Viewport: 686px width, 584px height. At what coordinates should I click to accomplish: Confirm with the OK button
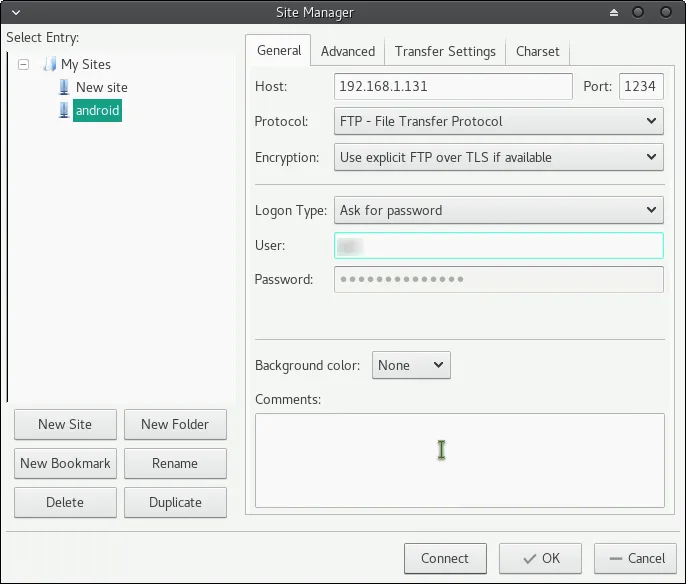(541, 558)
